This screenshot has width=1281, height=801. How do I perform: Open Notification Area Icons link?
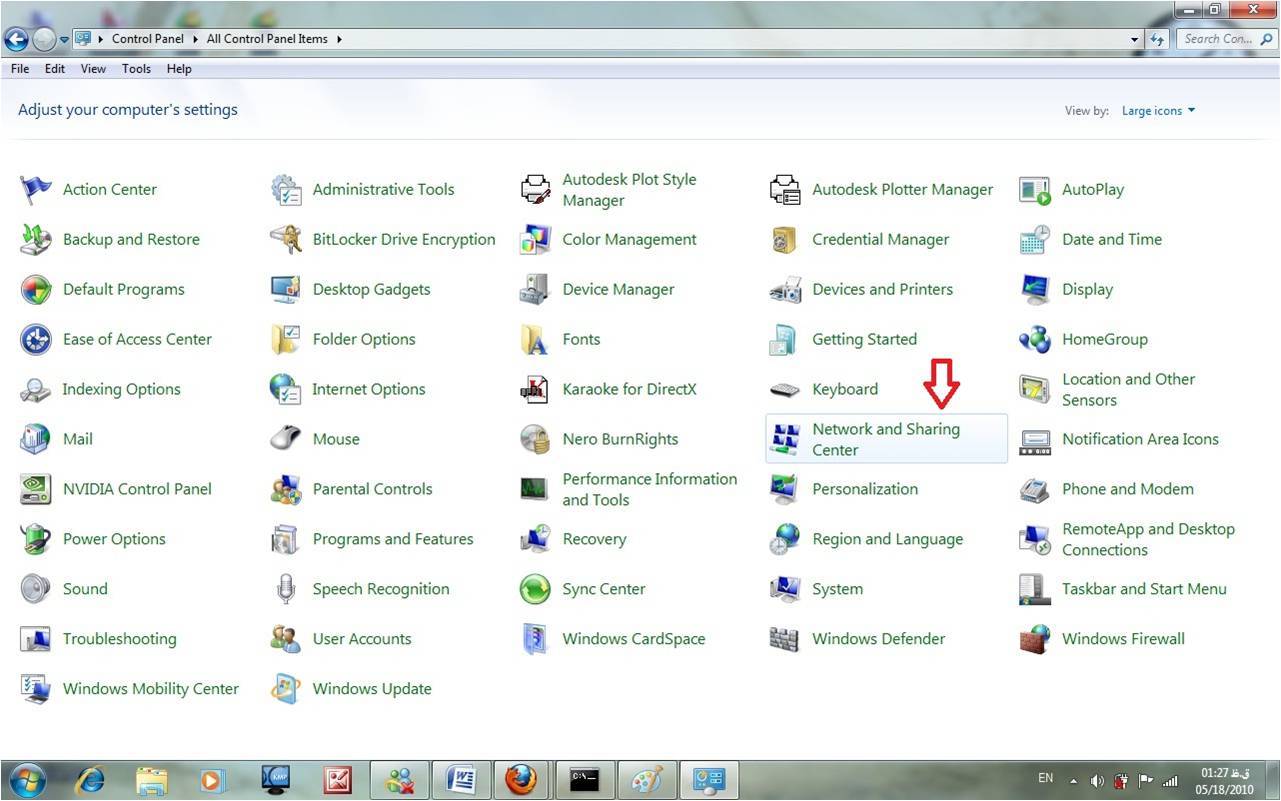click(x=1140, y=439)
